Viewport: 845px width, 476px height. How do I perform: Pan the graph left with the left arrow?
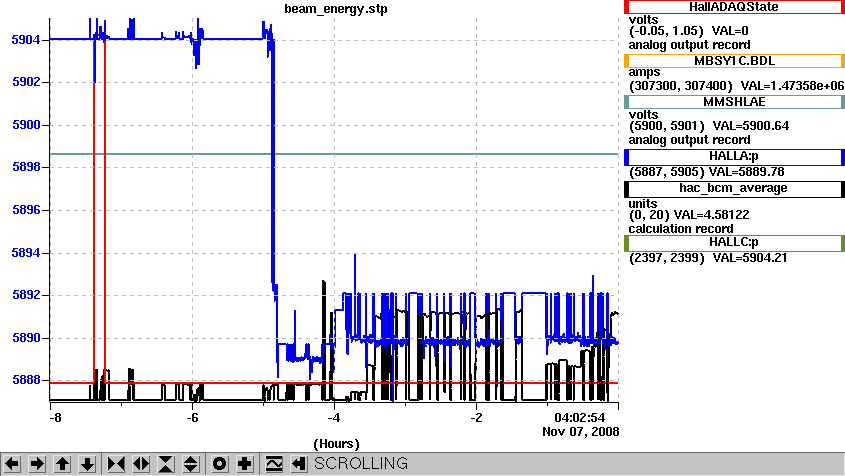(12, 464)
